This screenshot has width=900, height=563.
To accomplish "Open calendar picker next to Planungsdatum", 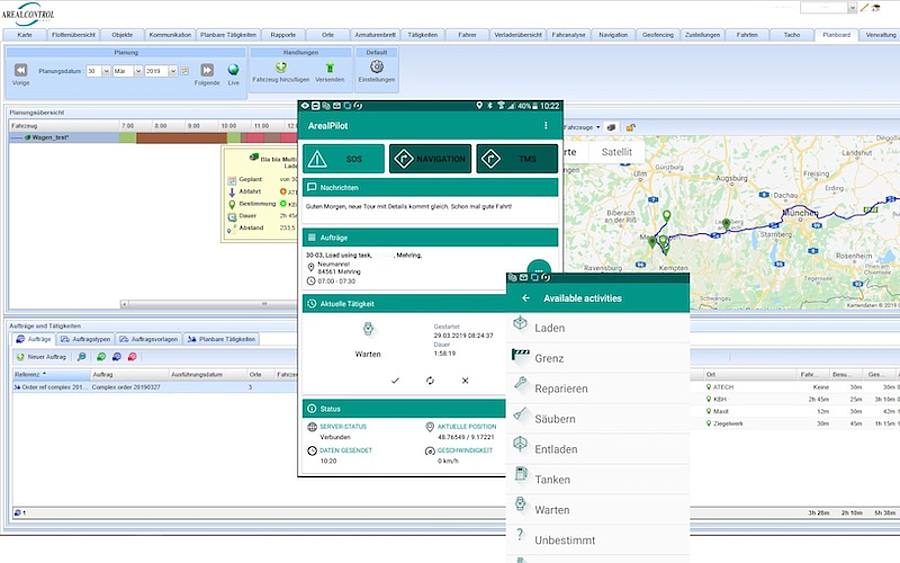I will click(185, 71).
